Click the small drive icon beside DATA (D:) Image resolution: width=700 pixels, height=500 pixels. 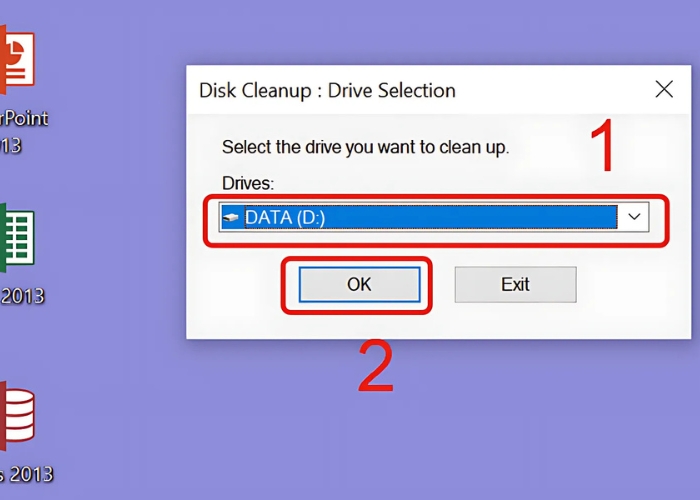[x=231, y=217]
